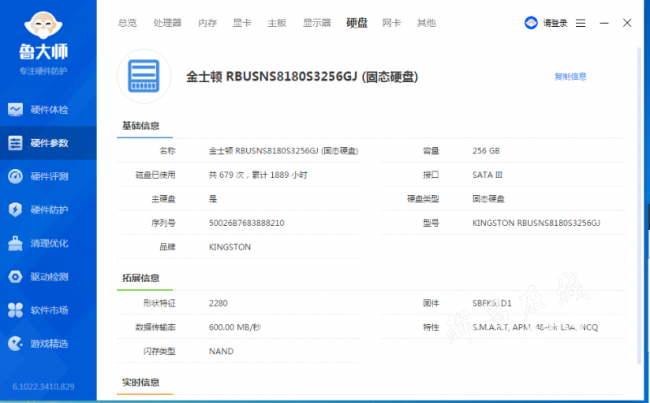650x403 pixels.
Task: Click usage value 共 679 次 累计 1889 小时
Action: (258, 175)
